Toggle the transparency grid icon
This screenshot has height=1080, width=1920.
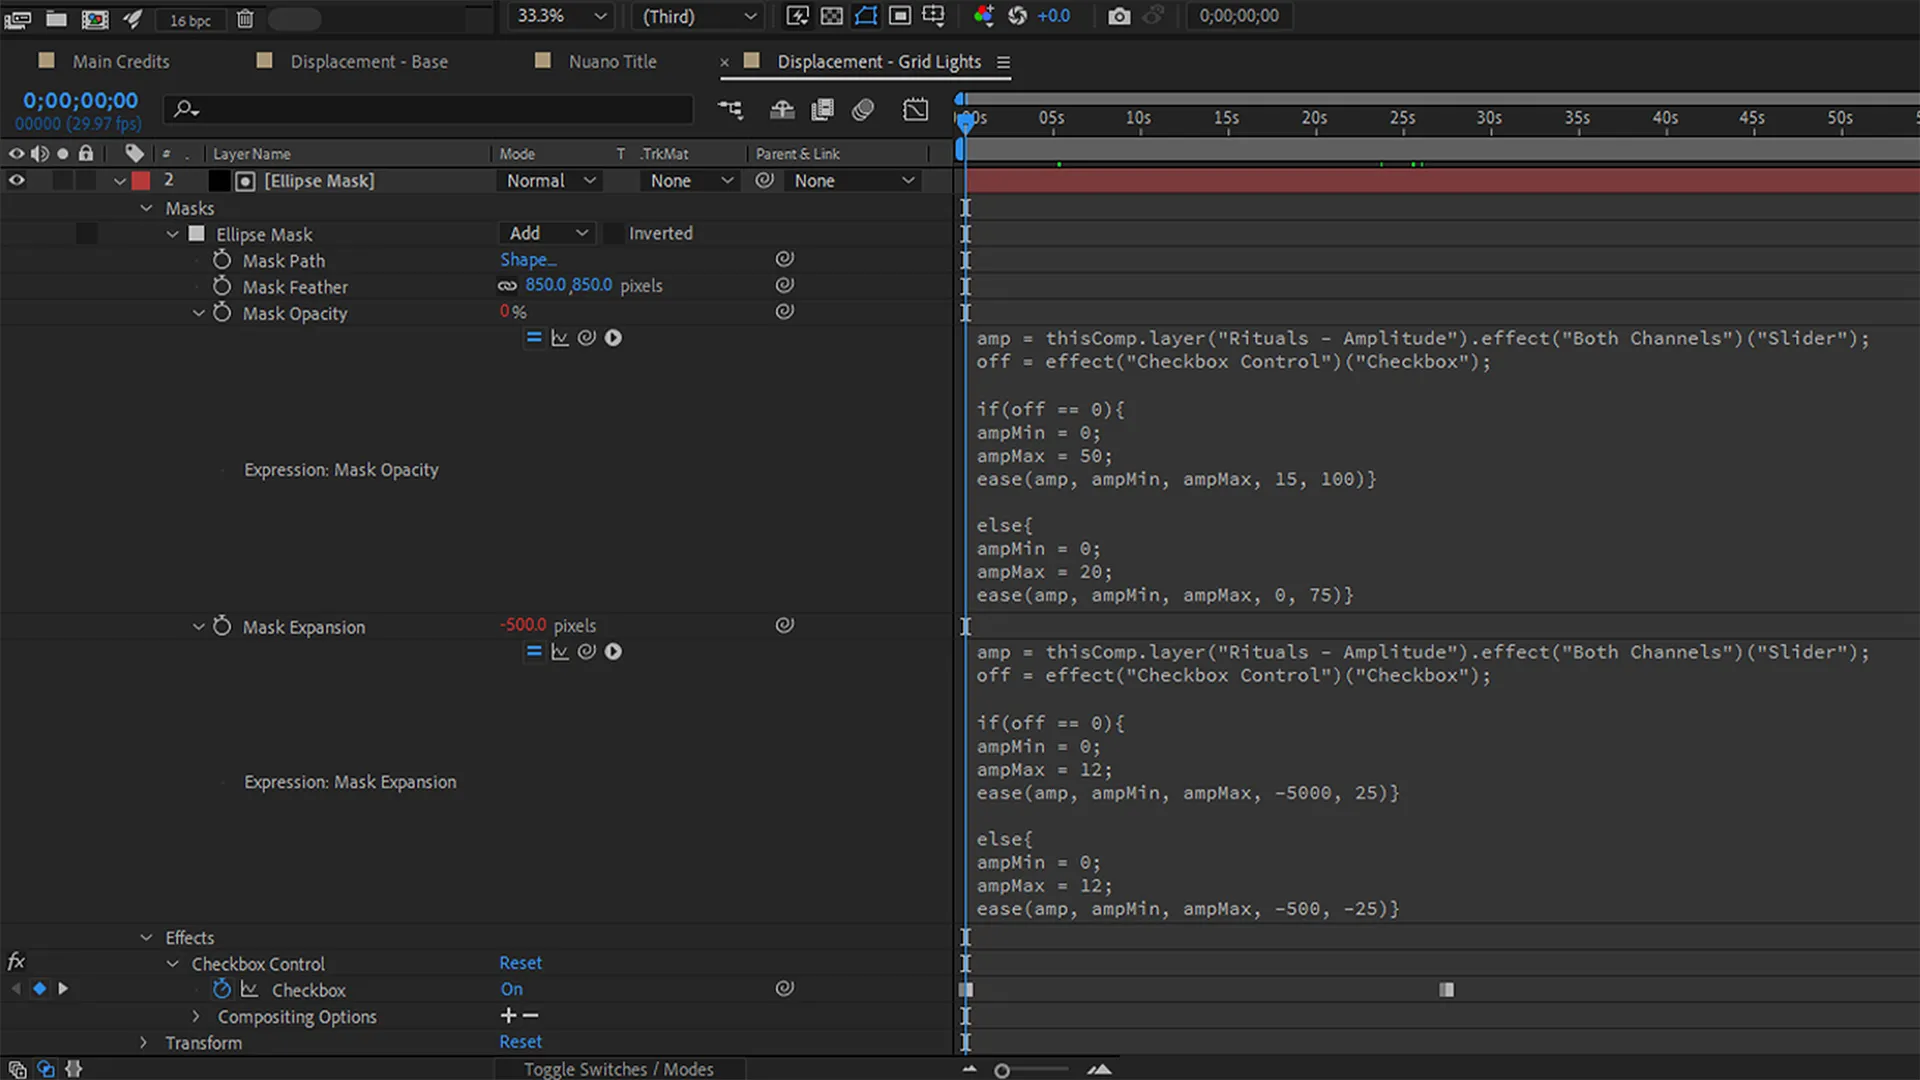(831, 16)
